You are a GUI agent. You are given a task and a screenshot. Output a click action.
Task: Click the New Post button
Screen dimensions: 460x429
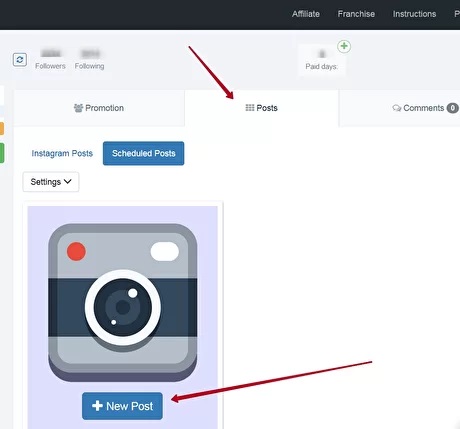122,406
